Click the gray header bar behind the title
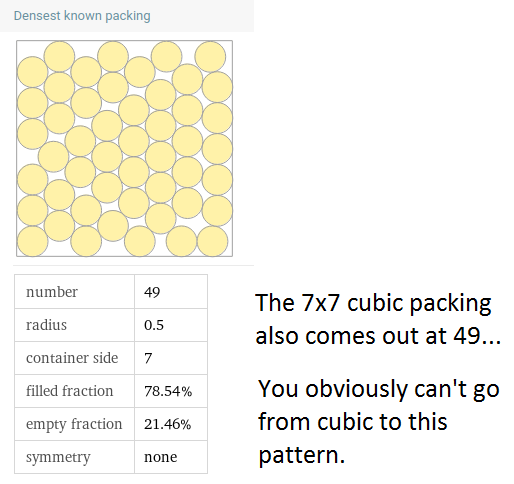 (x=127, y=16)
